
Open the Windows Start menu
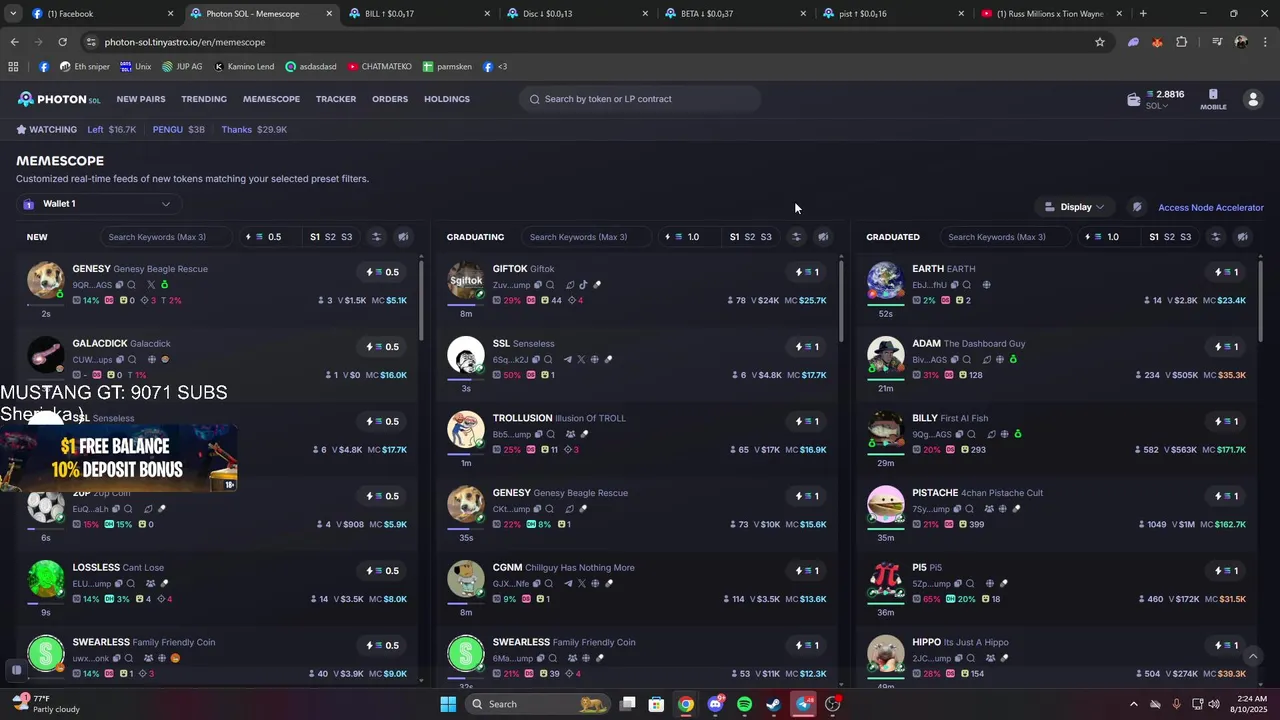[448, 704]
